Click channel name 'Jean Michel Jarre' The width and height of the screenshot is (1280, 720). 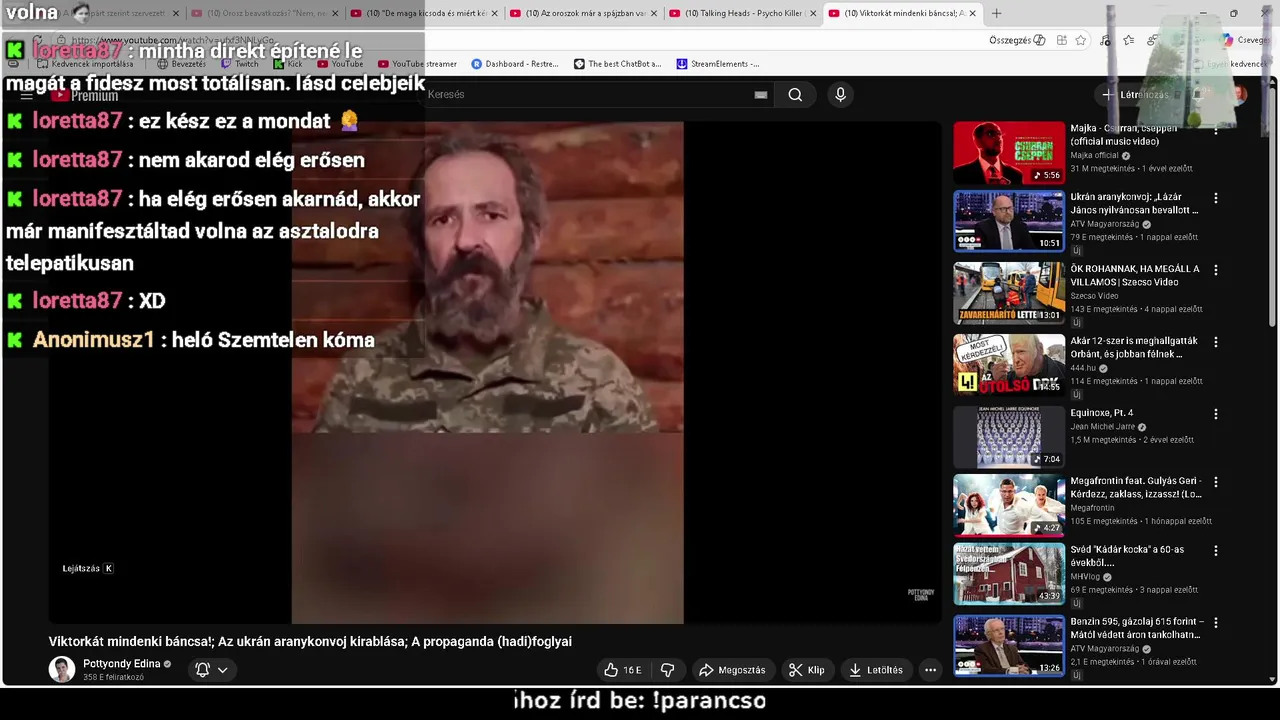1103,427
